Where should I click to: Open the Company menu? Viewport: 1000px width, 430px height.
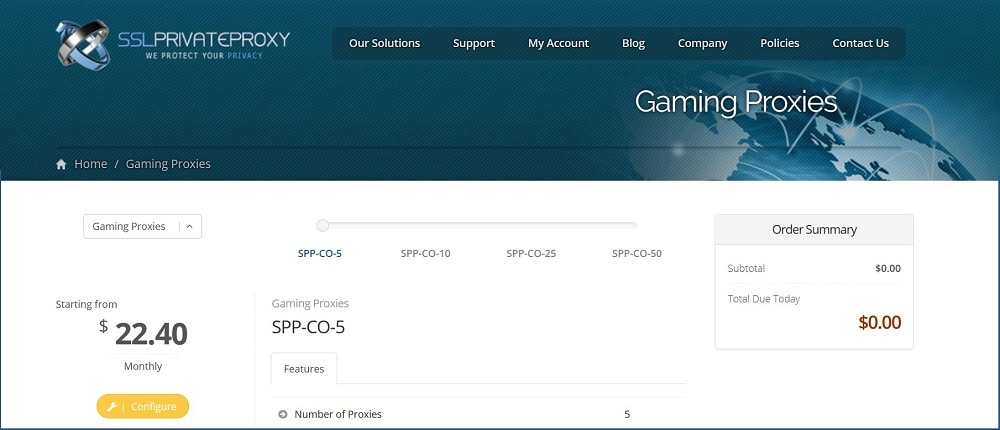point(702,43)
